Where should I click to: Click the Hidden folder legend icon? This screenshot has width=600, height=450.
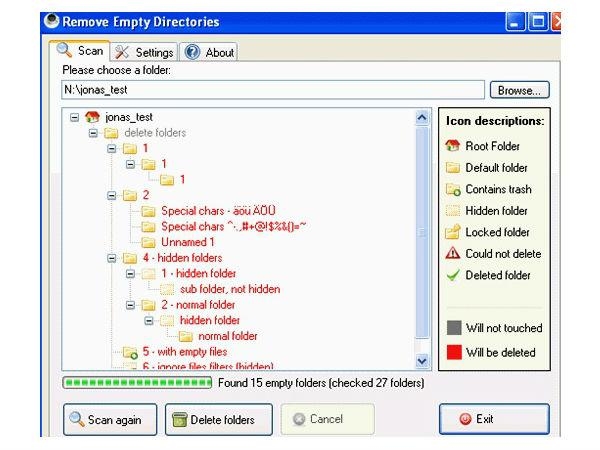click(x=453, y=211)
